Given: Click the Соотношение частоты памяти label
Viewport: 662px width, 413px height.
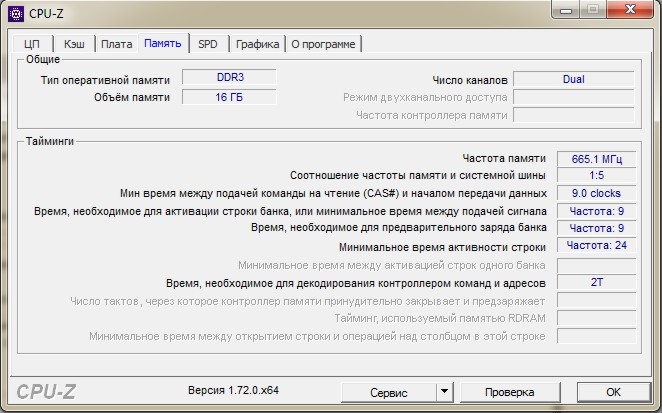Looking at the screenshot, I should point(418,175).
